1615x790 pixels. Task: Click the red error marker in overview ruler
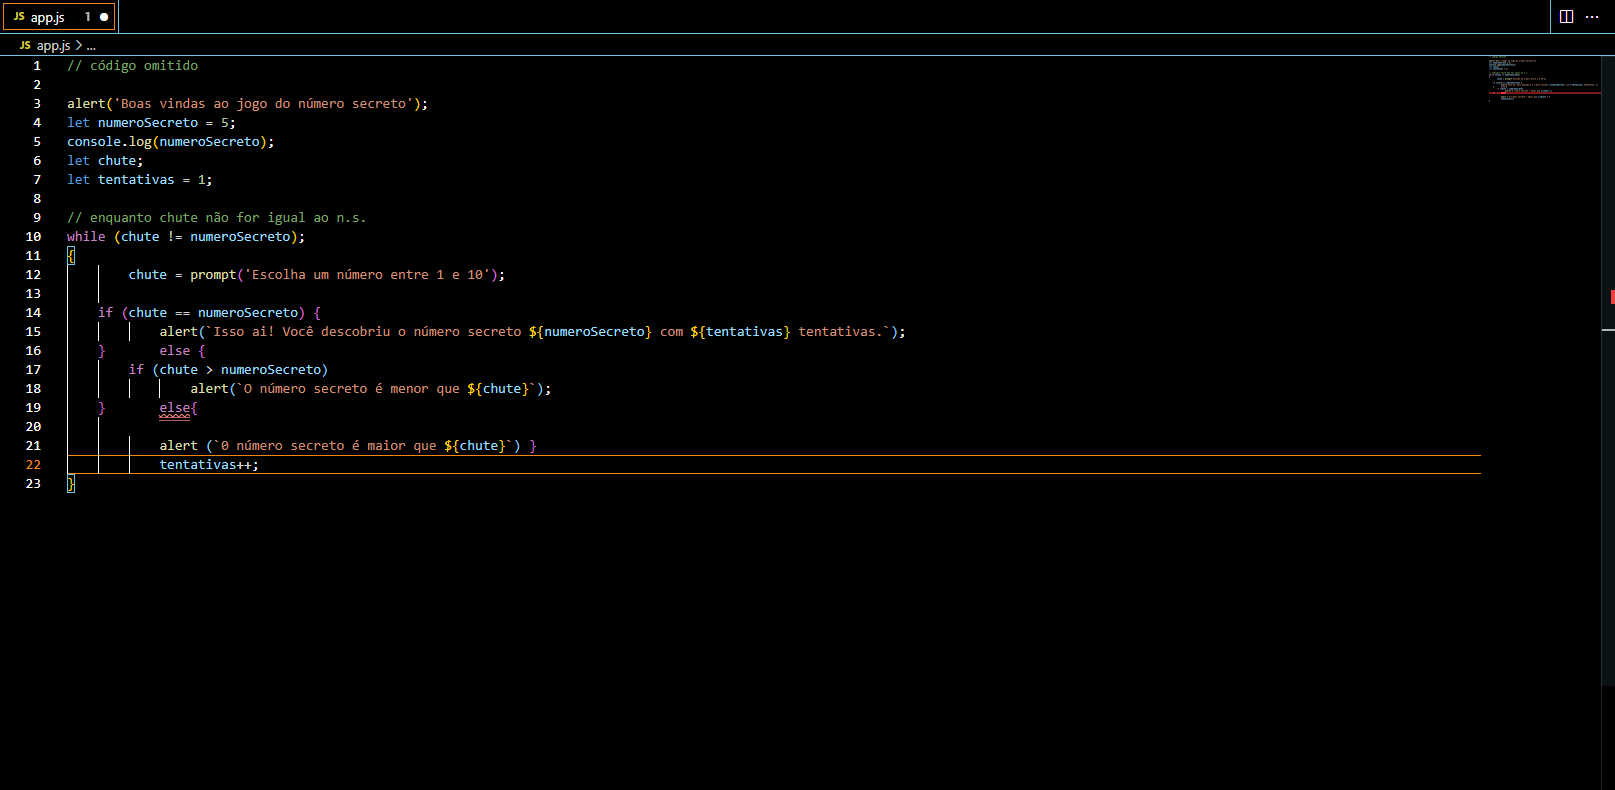tap(1612, 297)
